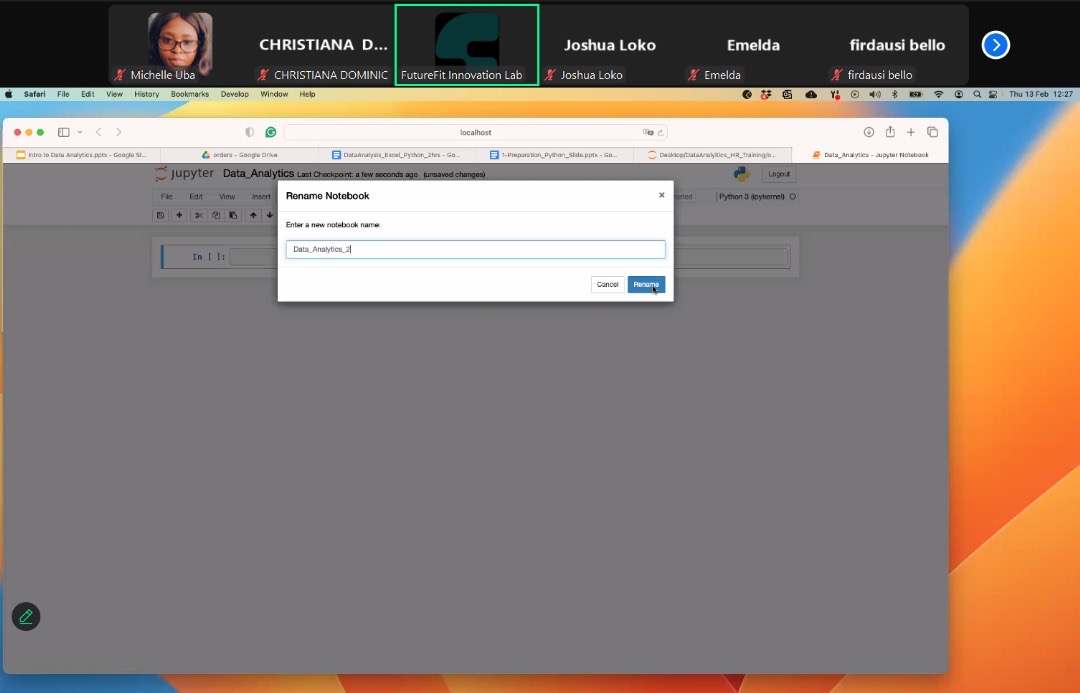1080x693 pixels.
Task: Select Joshua Loko's participant tile
Action: 610,45
